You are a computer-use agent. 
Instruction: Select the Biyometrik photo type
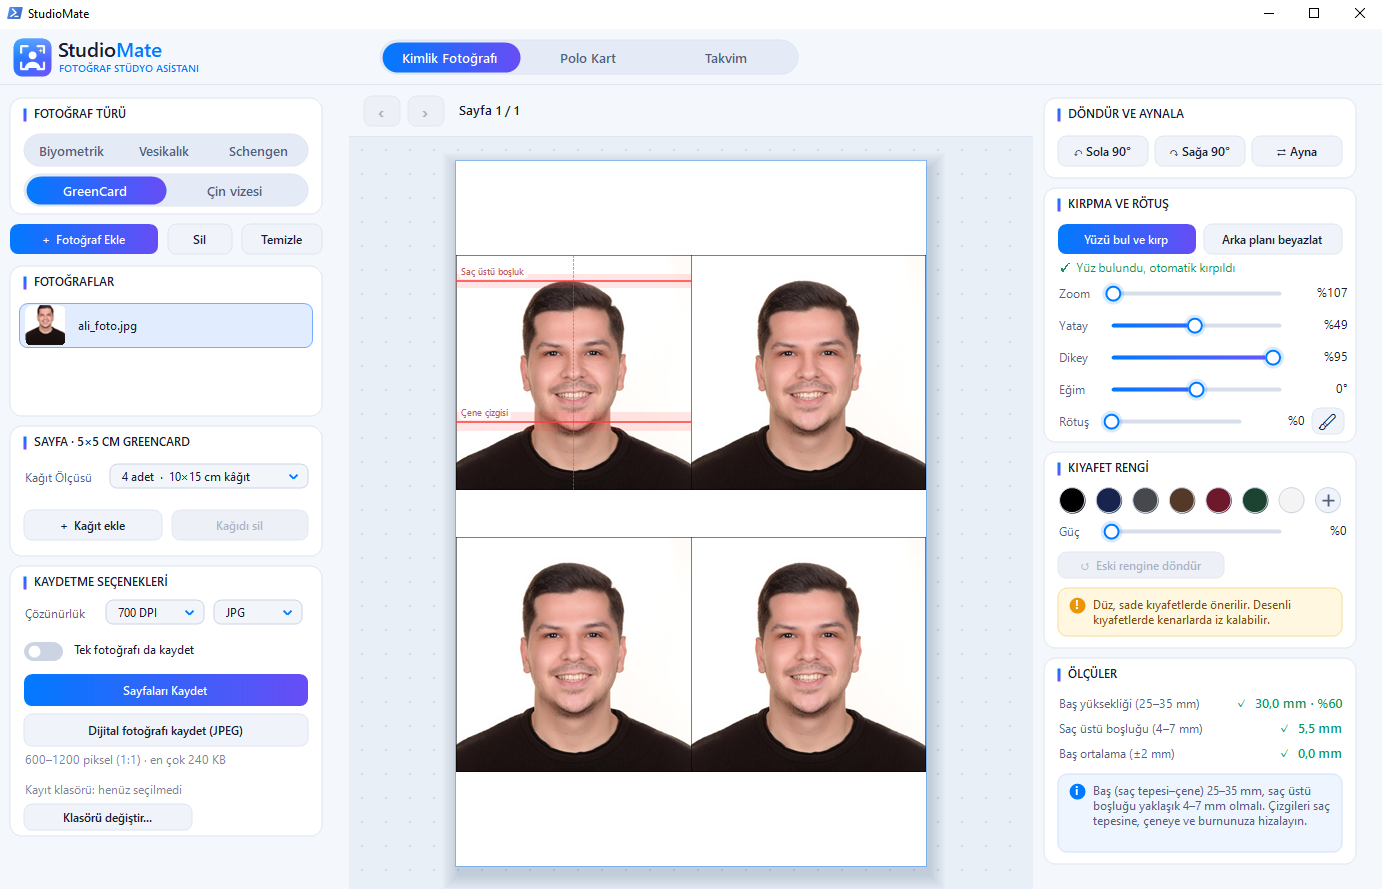point(71,151)
